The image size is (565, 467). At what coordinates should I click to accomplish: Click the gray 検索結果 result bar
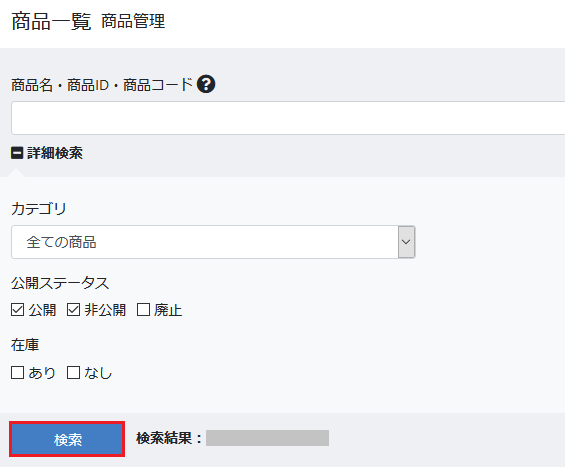click(267, 438)
